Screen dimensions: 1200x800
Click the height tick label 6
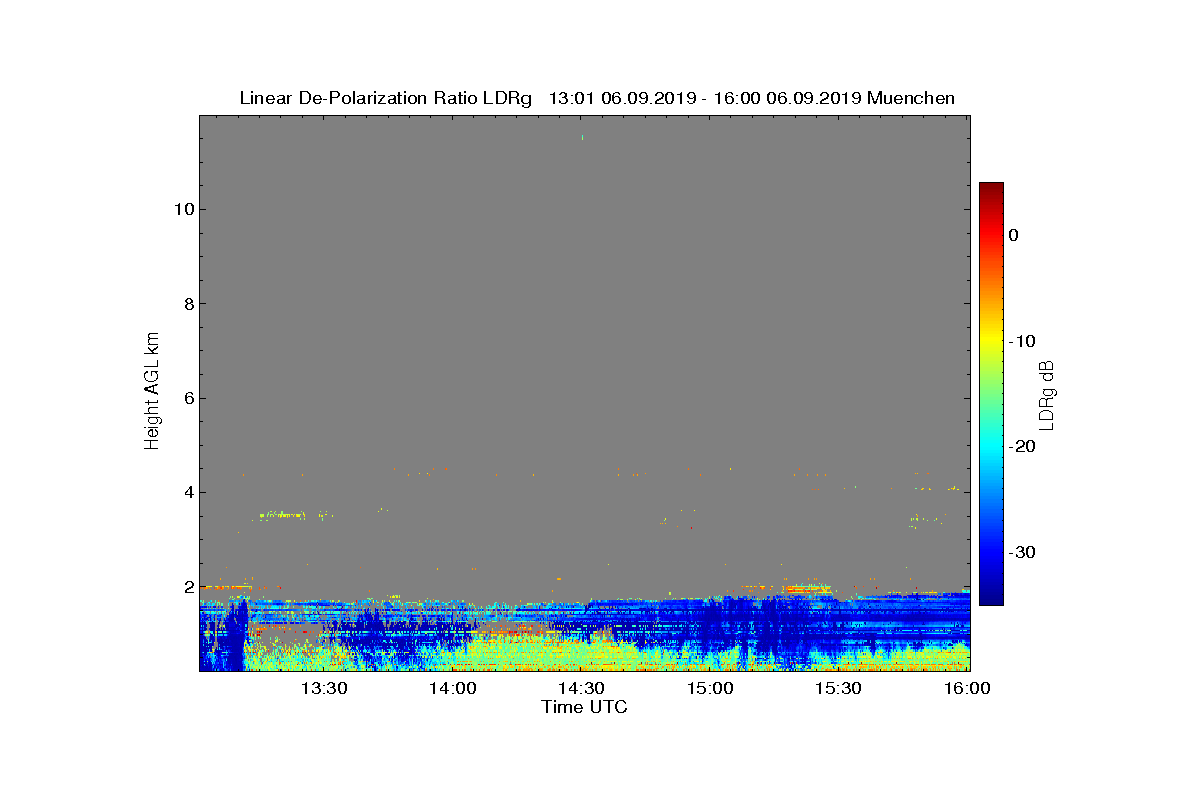point(187,398)
